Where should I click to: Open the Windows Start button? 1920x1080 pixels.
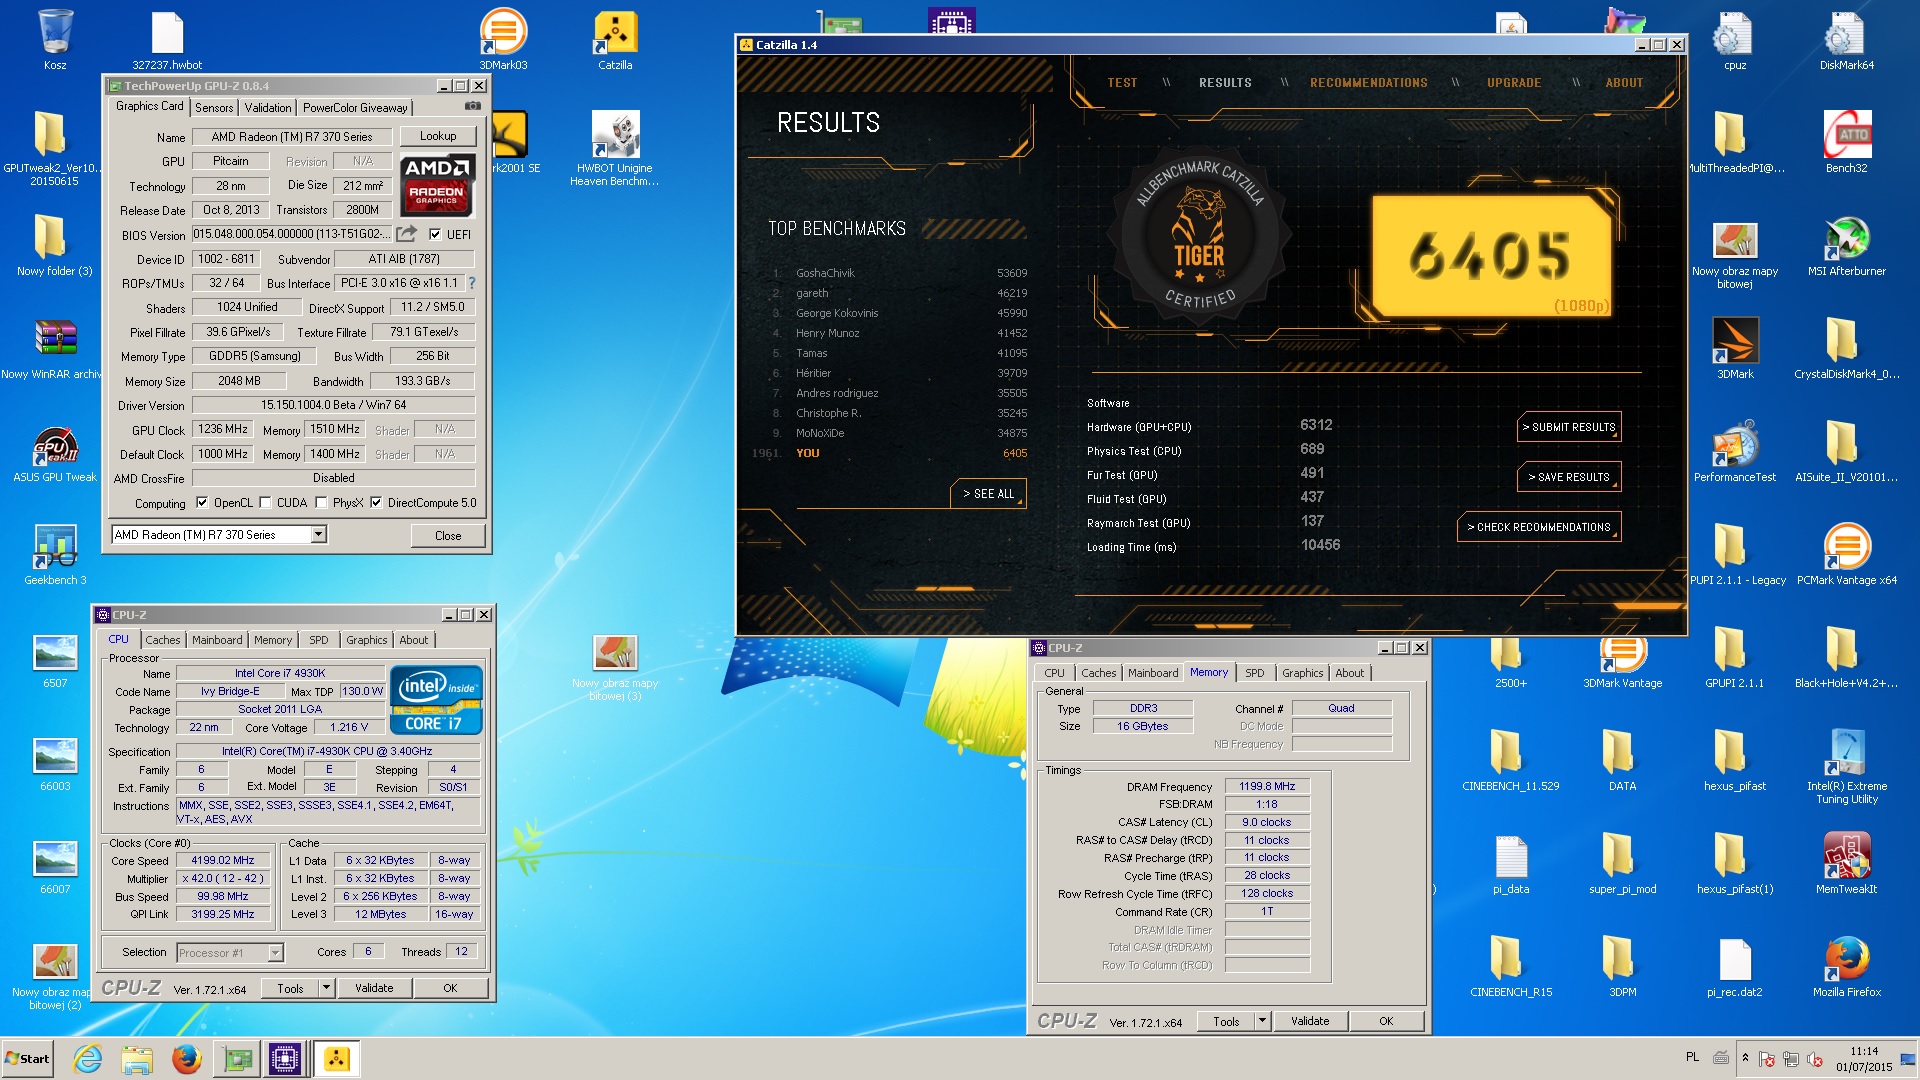pyautogui.click(x=27, y=1058)
